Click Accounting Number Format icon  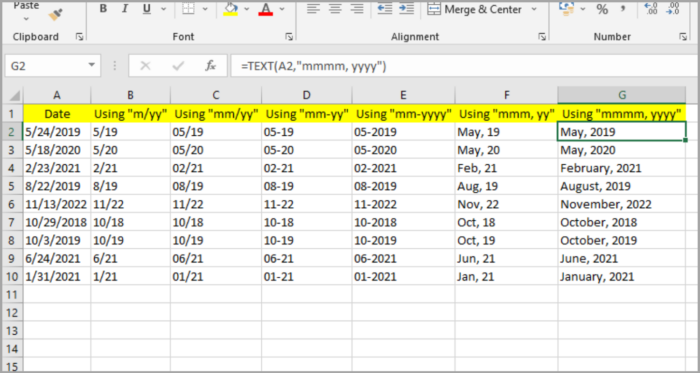(x=567, y=8)
